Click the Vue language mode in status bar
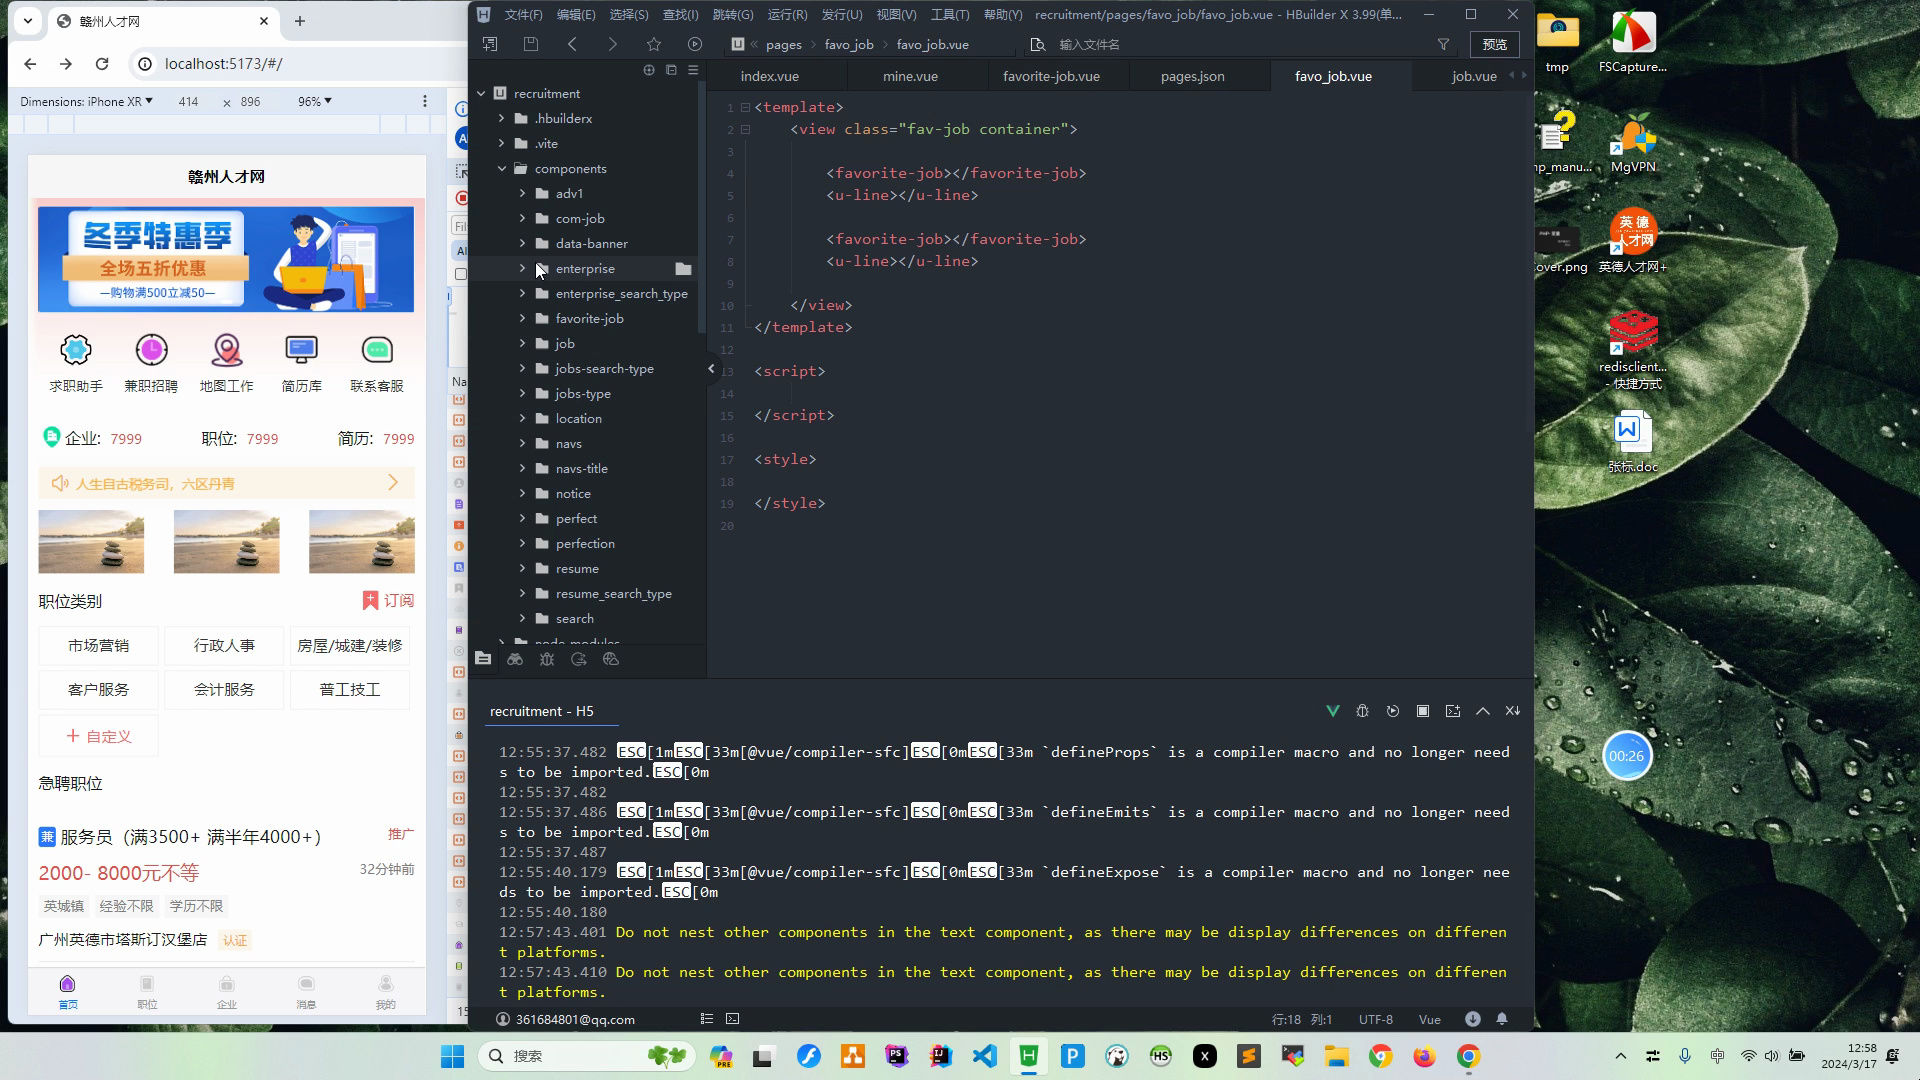The height and width of the screenshot is (1080, 1920). tap(1429, 1019)
